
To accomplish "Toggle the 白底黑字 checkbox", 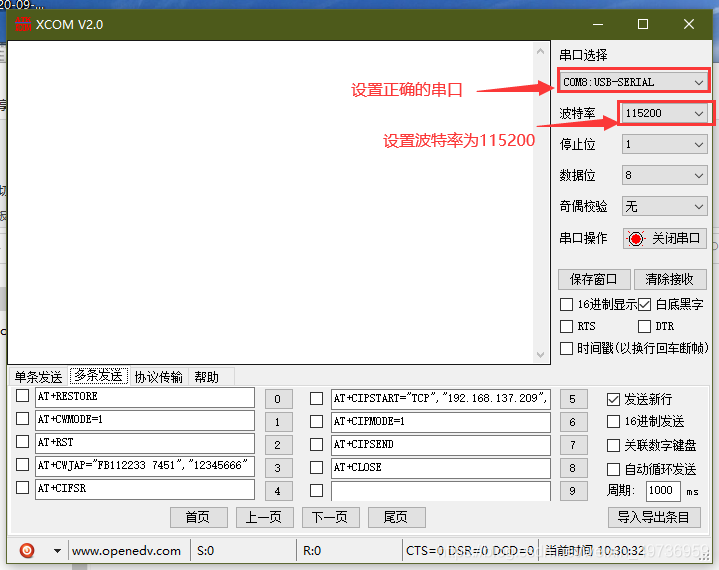I will [644, 304].
